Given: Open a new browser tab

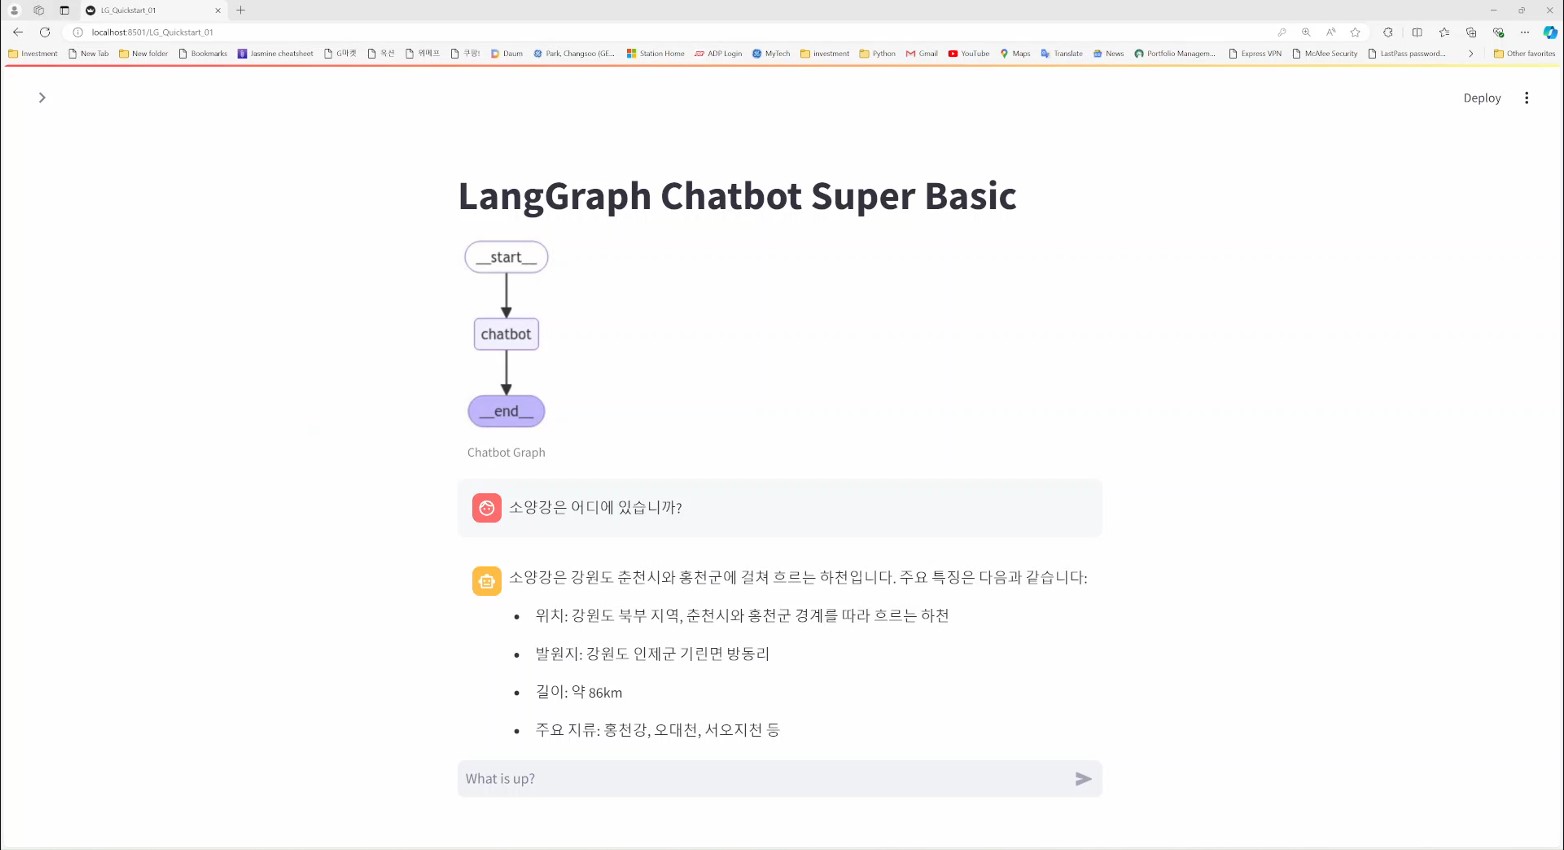Looking at the screenshot, I should 240,10.
